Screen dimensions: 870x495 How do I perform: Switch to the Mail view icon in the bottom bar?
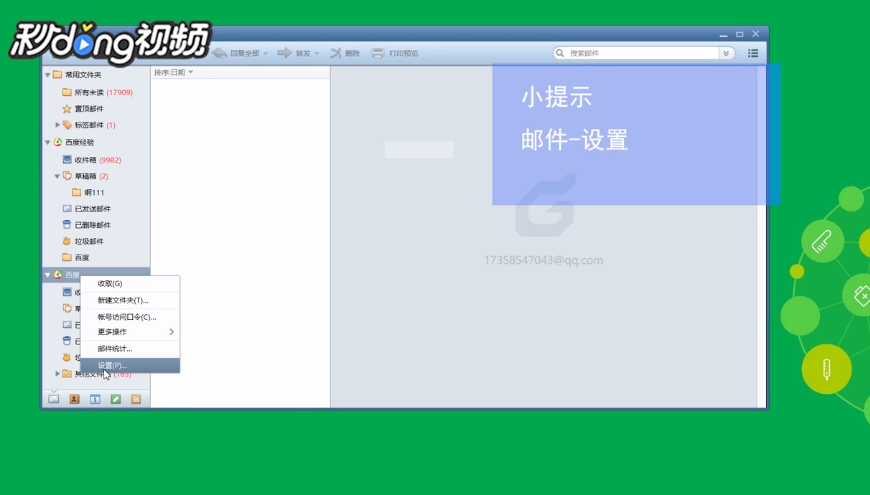tap(54, 399)
